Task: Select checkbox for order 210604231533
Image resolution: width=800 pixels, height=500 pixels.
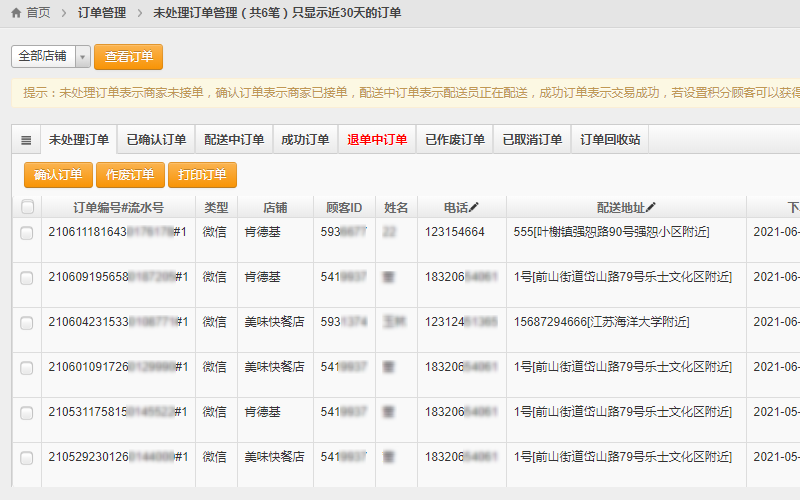Action: 27,323
